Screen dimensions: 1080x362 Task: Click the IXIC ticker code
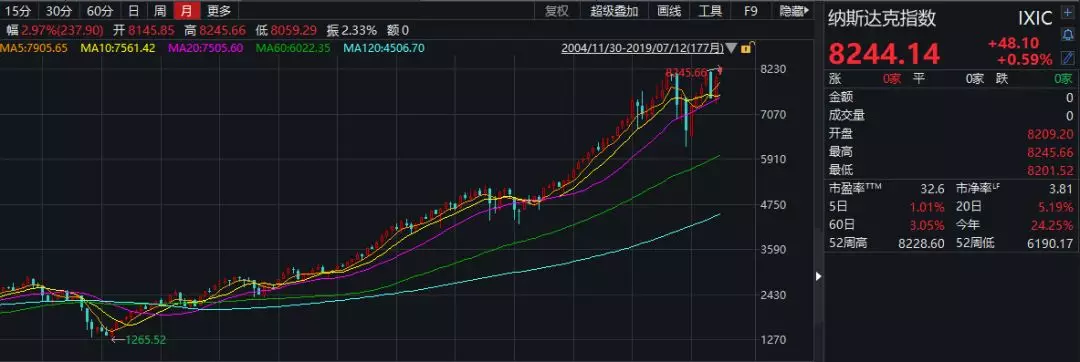[x=1035, y=18]
